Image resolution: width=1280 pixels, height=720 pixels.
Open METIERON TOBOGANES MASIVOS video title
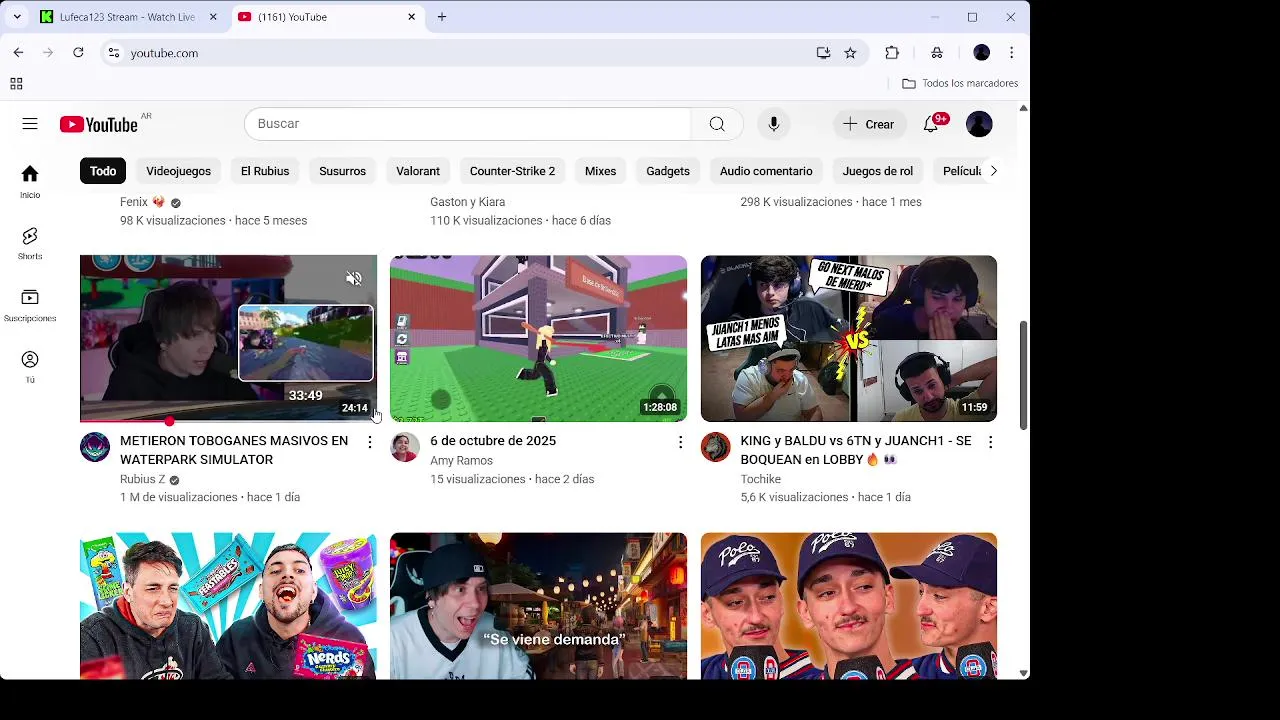(234, 450)
